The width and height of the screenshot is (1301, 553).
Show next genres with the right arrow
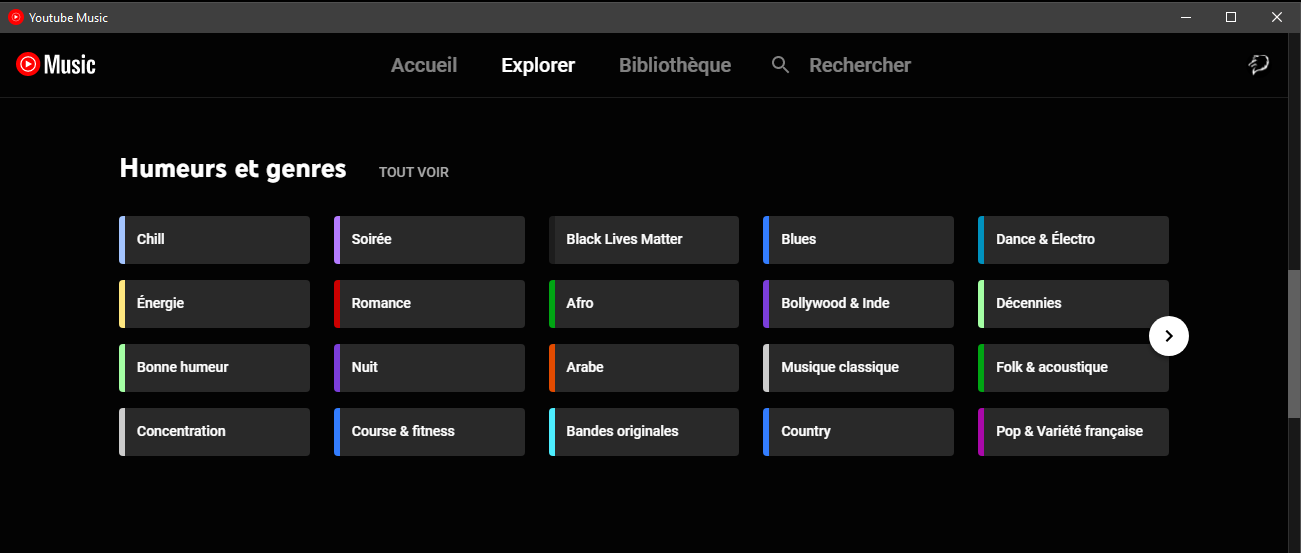click(x=1169, y=336)
